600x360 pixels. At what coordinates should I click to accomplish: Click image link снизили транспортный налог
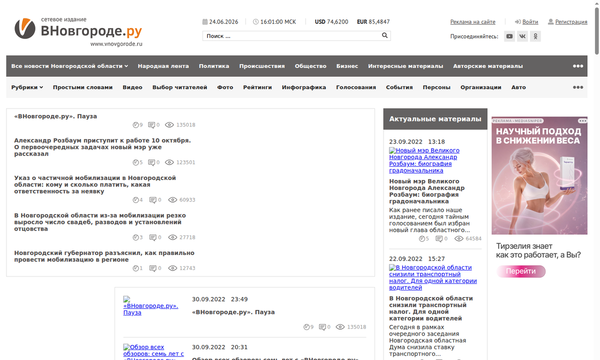pyautogui.click(x=433, y=278)
